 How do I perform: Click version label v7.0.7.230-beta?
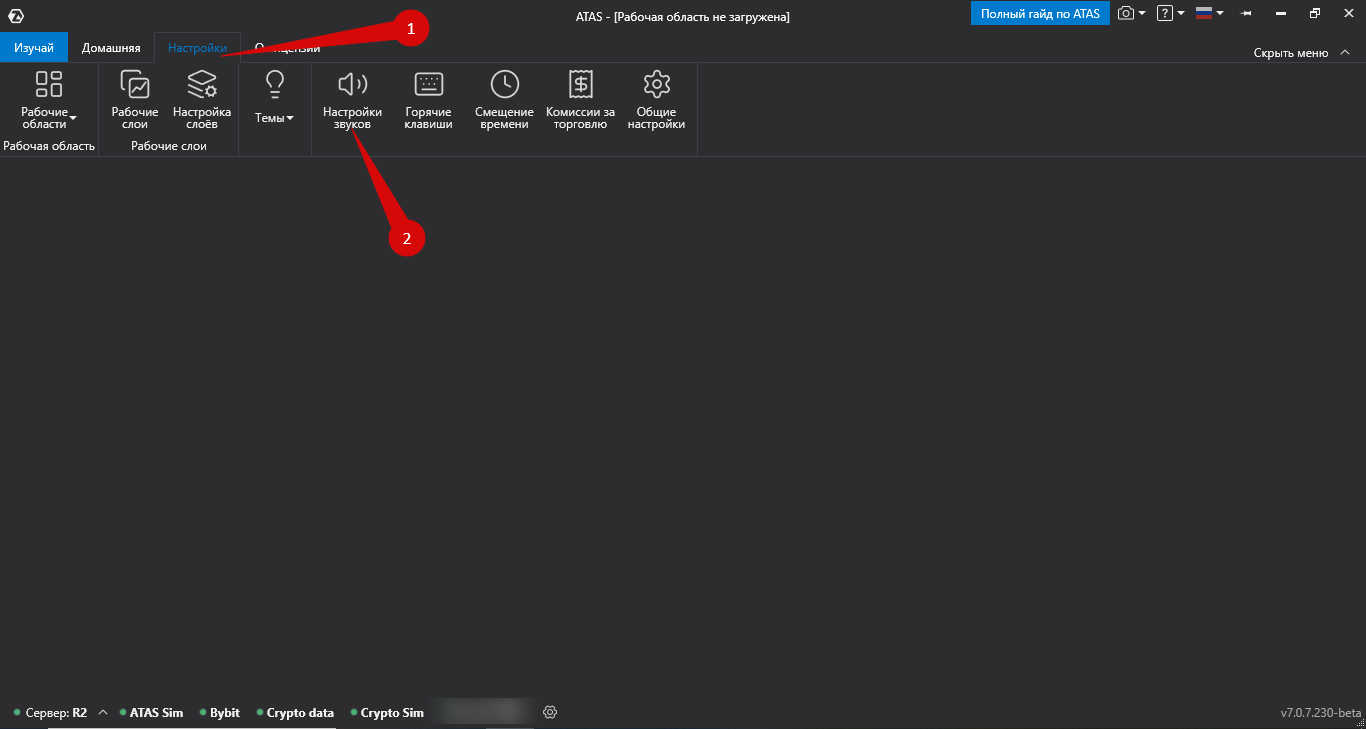point(1321,713)
